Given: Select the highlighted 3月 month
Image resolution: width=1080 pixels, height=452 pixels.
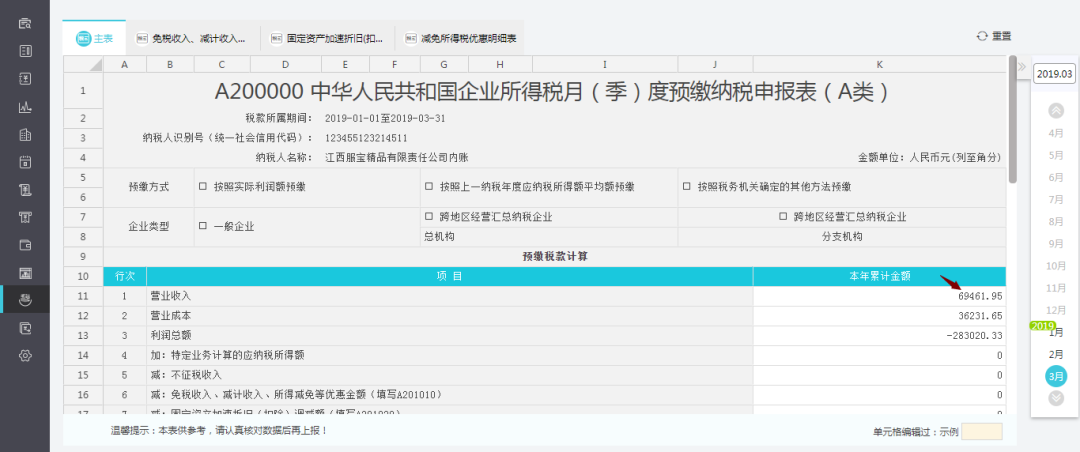Looking at the screenshot, I should [x=1055, y=376].
